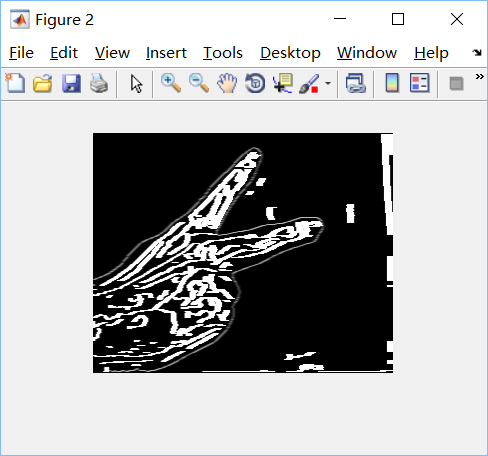Toggle the Edit Plot arrow tool
The height and width of the screenshot is (456, 488).
[x=137, y=83]
